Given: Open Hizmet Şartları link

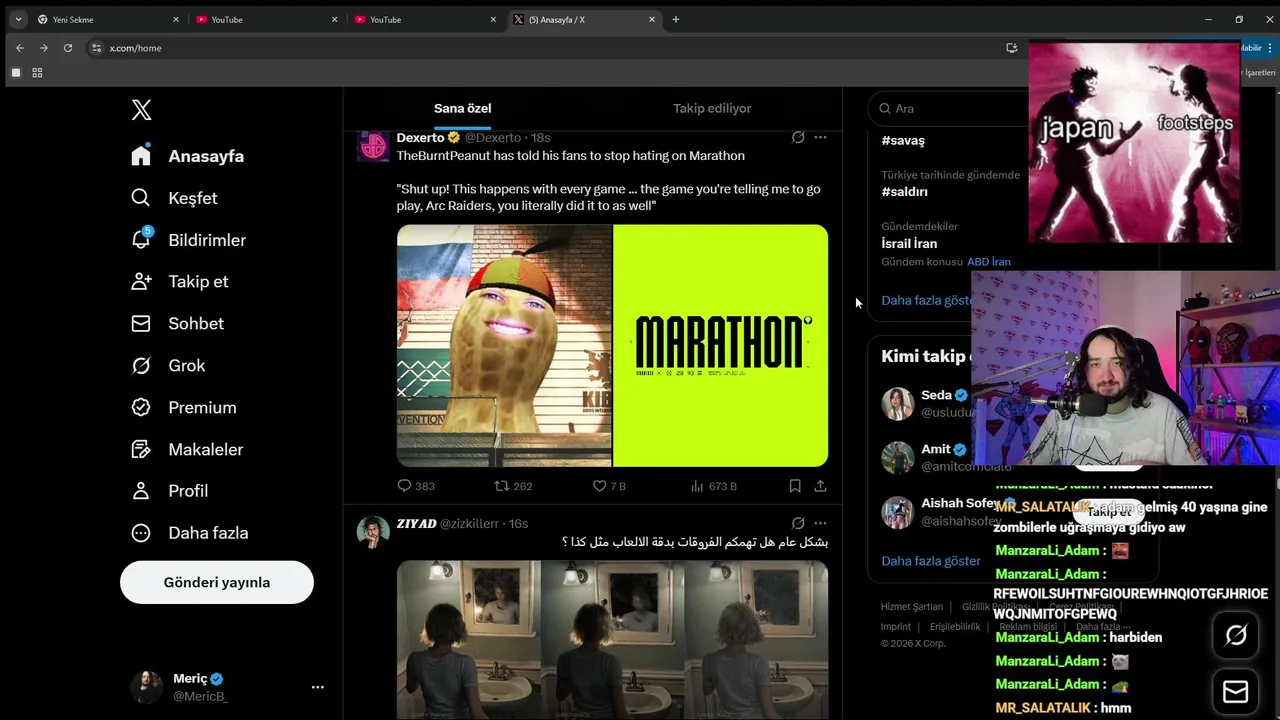Looking at the screenshot, I should 911,607.
